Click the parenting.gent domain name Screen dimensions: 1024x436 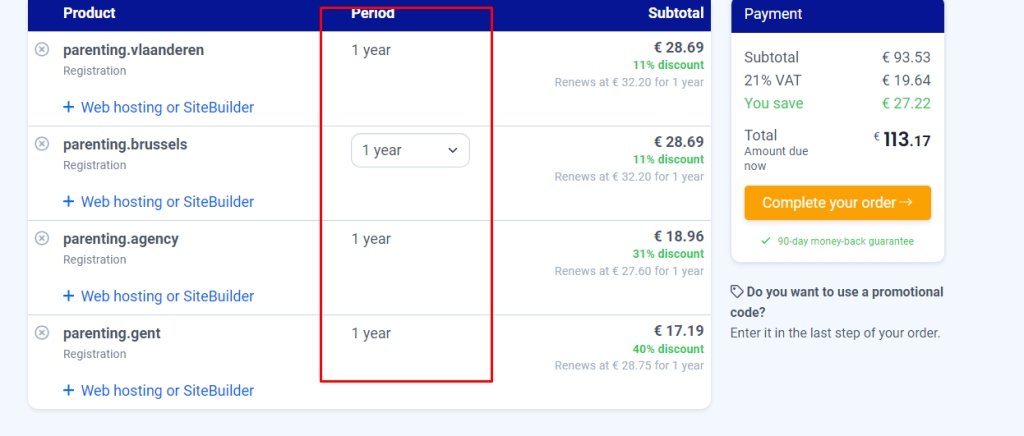point(111,333)
